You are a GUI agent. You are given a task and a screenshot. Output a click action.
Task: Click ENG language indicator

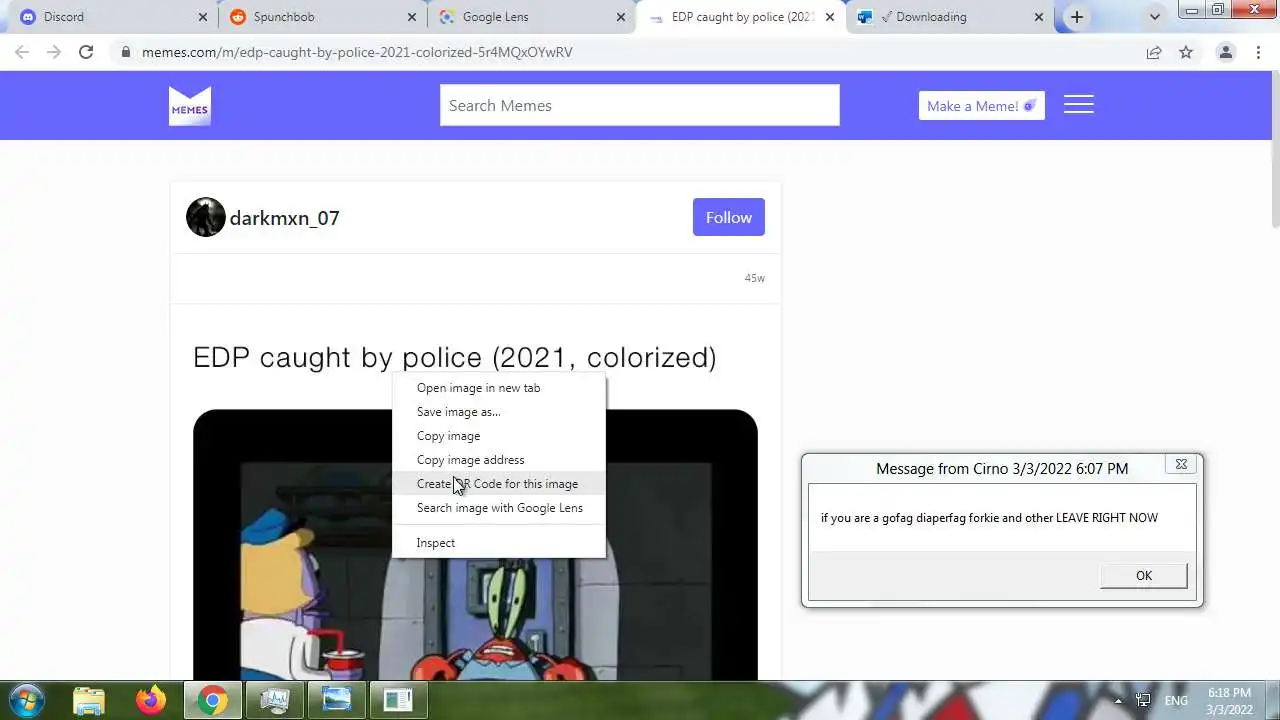tap(1176, 700)
